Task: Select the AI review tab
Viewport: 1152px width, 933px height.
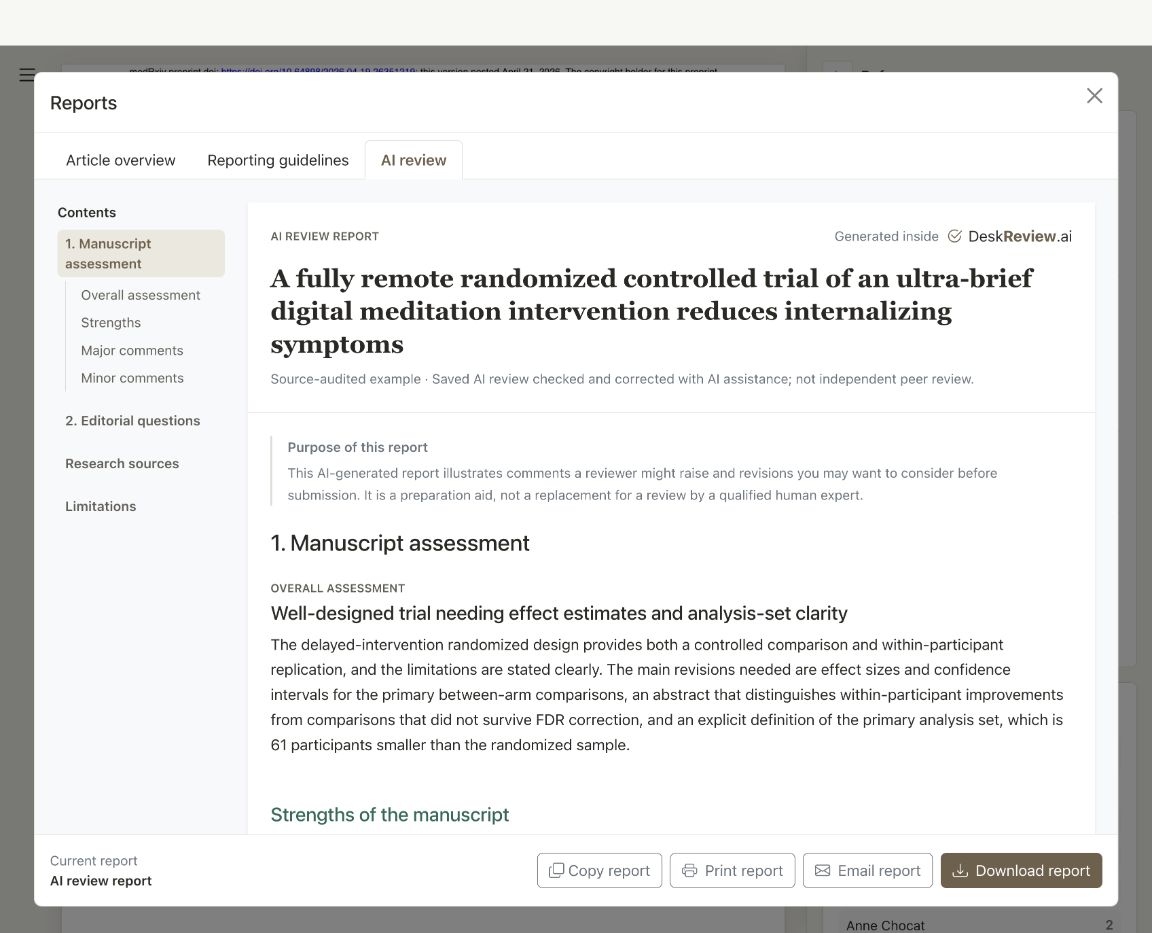Action: (414, 160)
